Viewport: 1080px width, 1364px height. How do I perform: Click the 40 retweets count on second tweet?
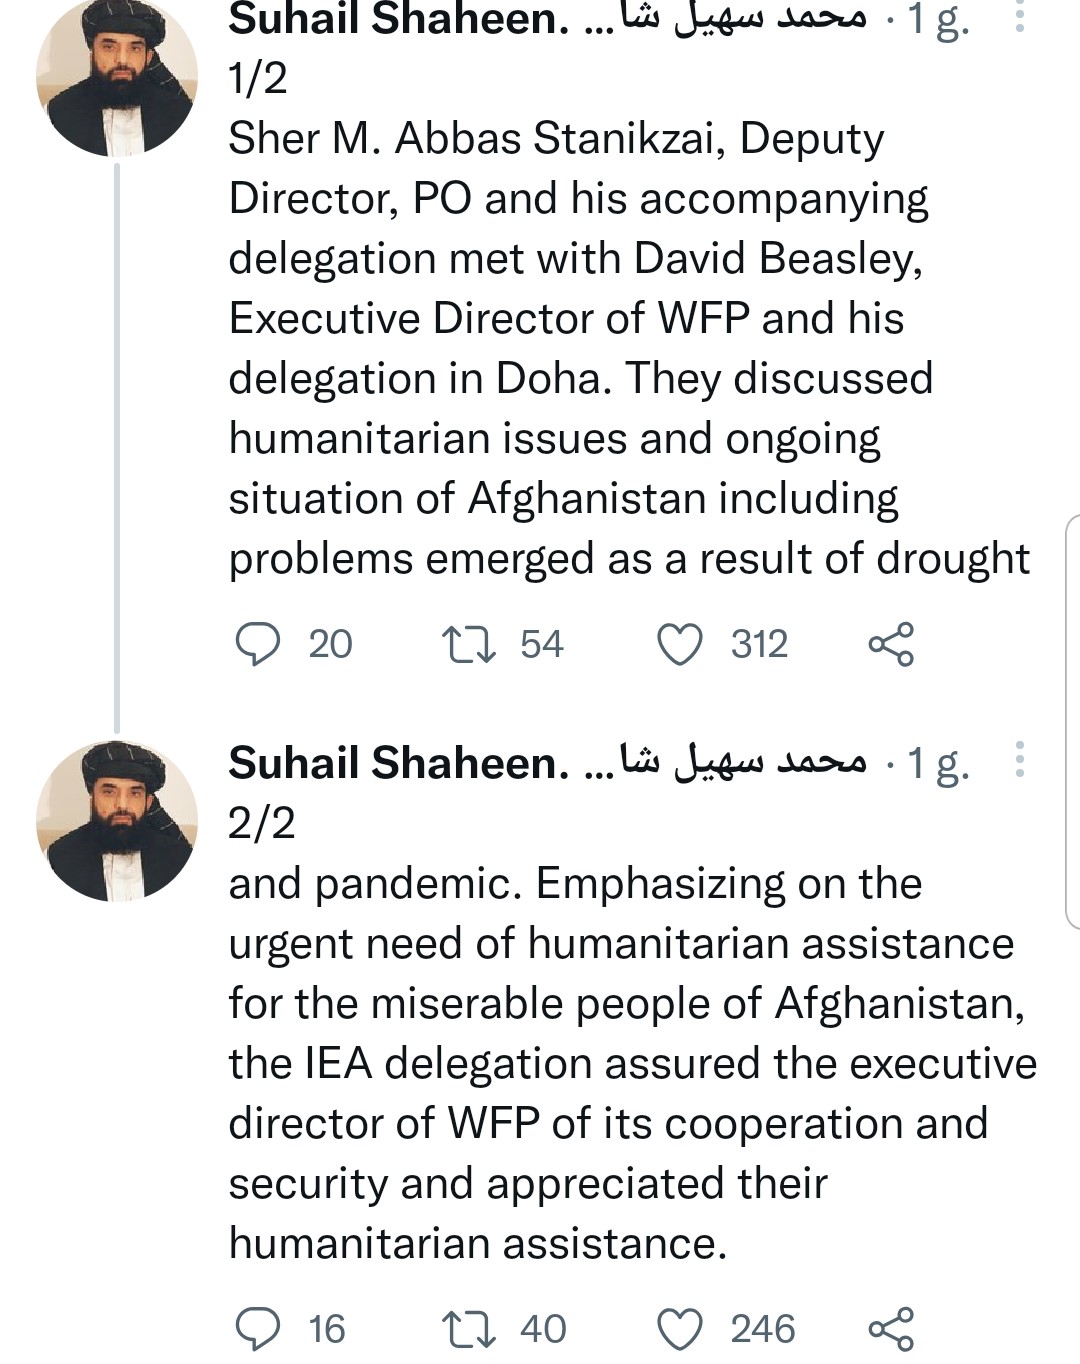coord(543,1329)
